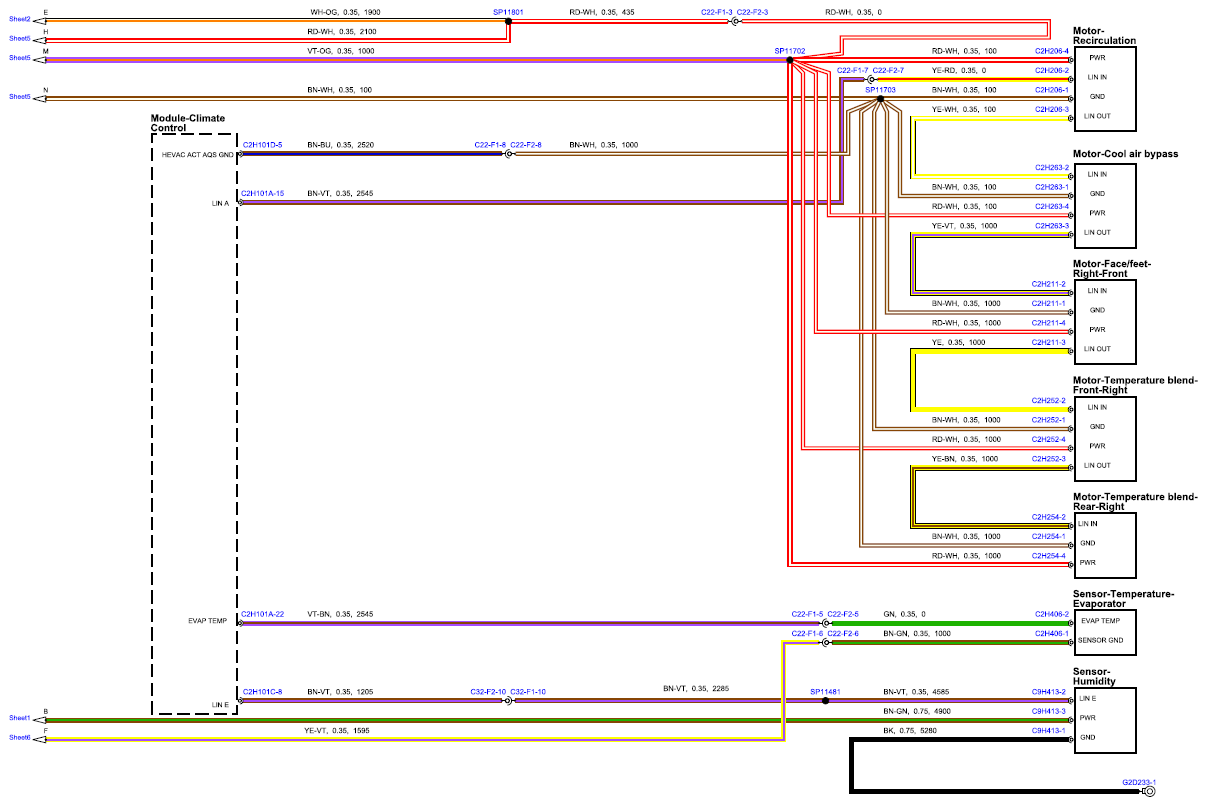Click the Motor-Cool air bypass title
This screenshot has width=1207, height=806.
point(1125,154)
